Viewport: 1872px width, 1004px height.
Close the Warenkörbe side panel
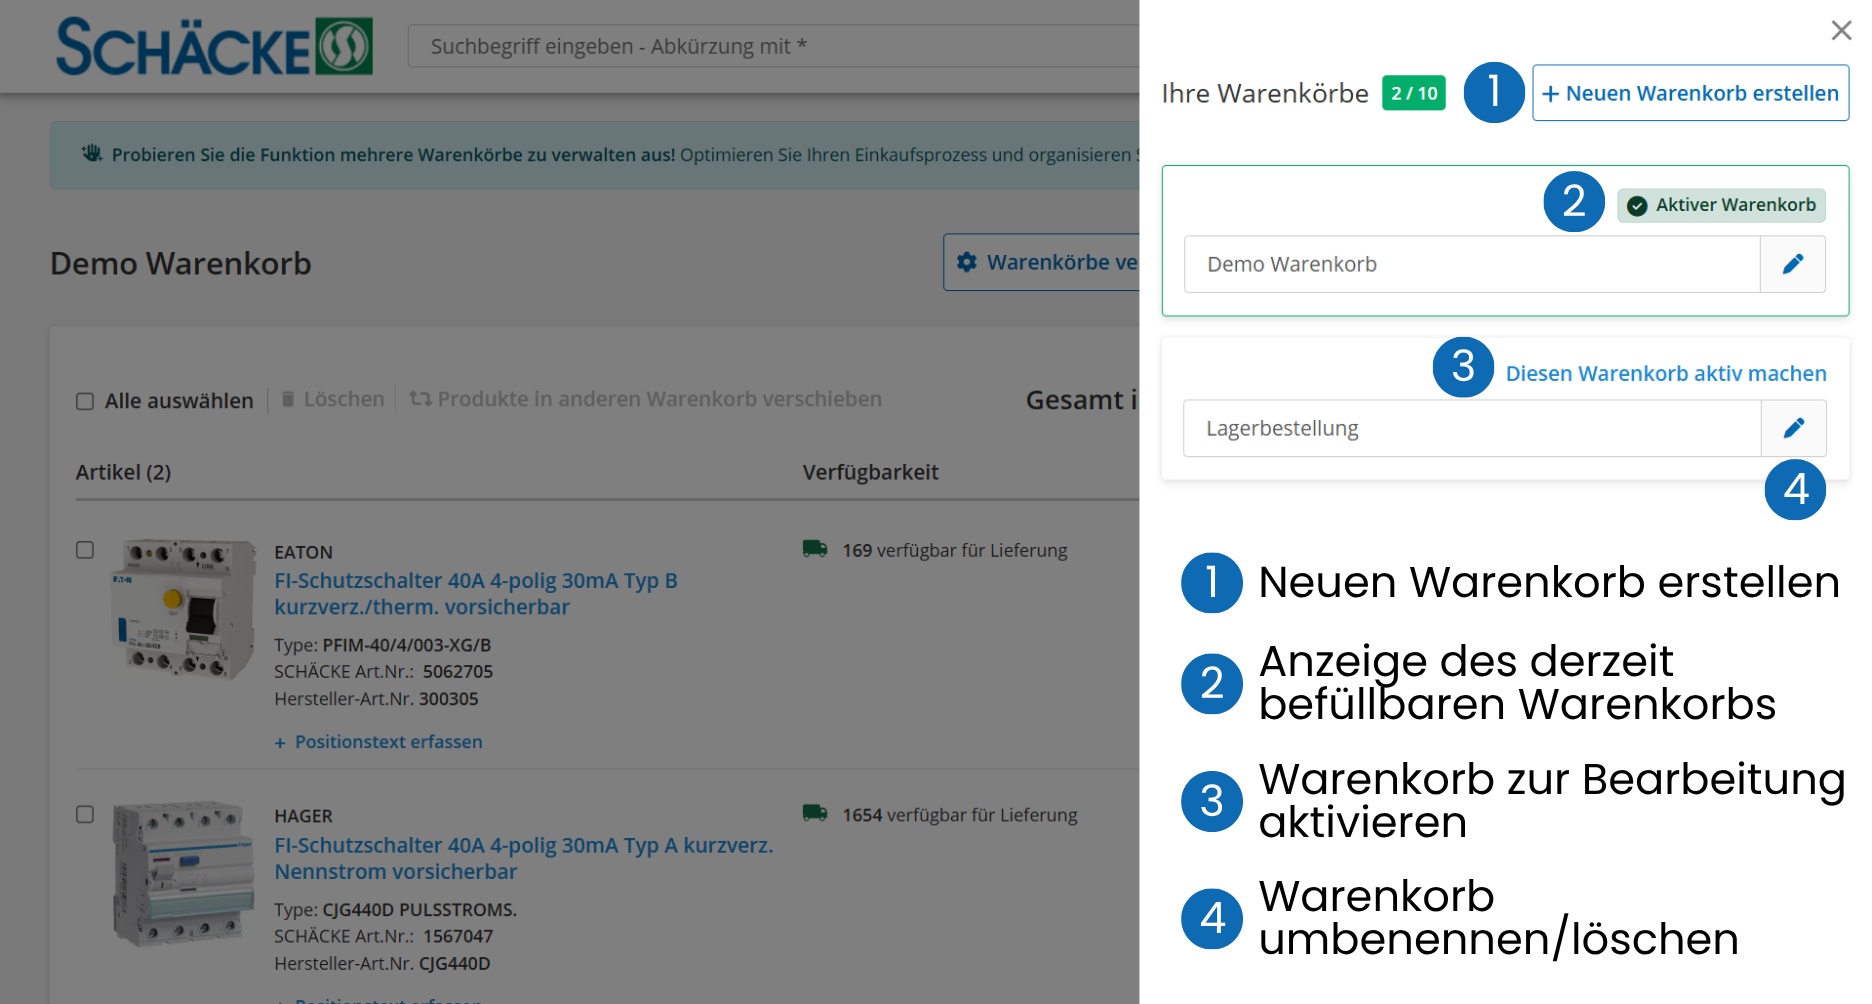[1841, 30]
